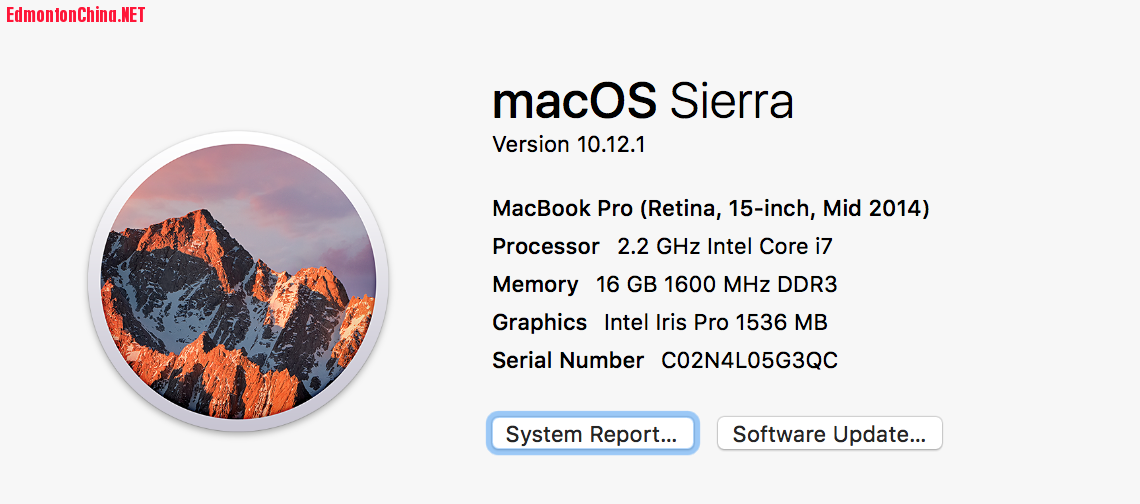
Task: Click the serial number C02N4L05G3QC value
Action: tap(749, 360)
